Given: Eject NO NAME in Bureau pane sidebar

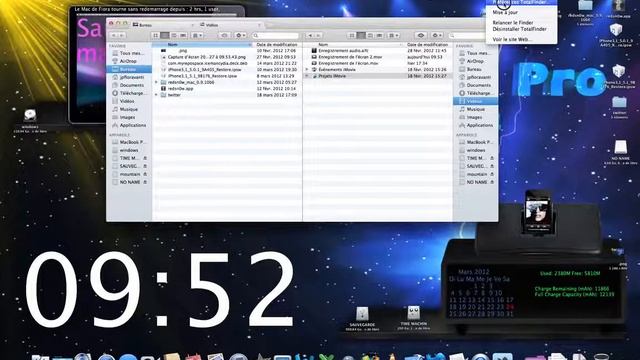Looking at the screenshot, I should click(145, 182).
